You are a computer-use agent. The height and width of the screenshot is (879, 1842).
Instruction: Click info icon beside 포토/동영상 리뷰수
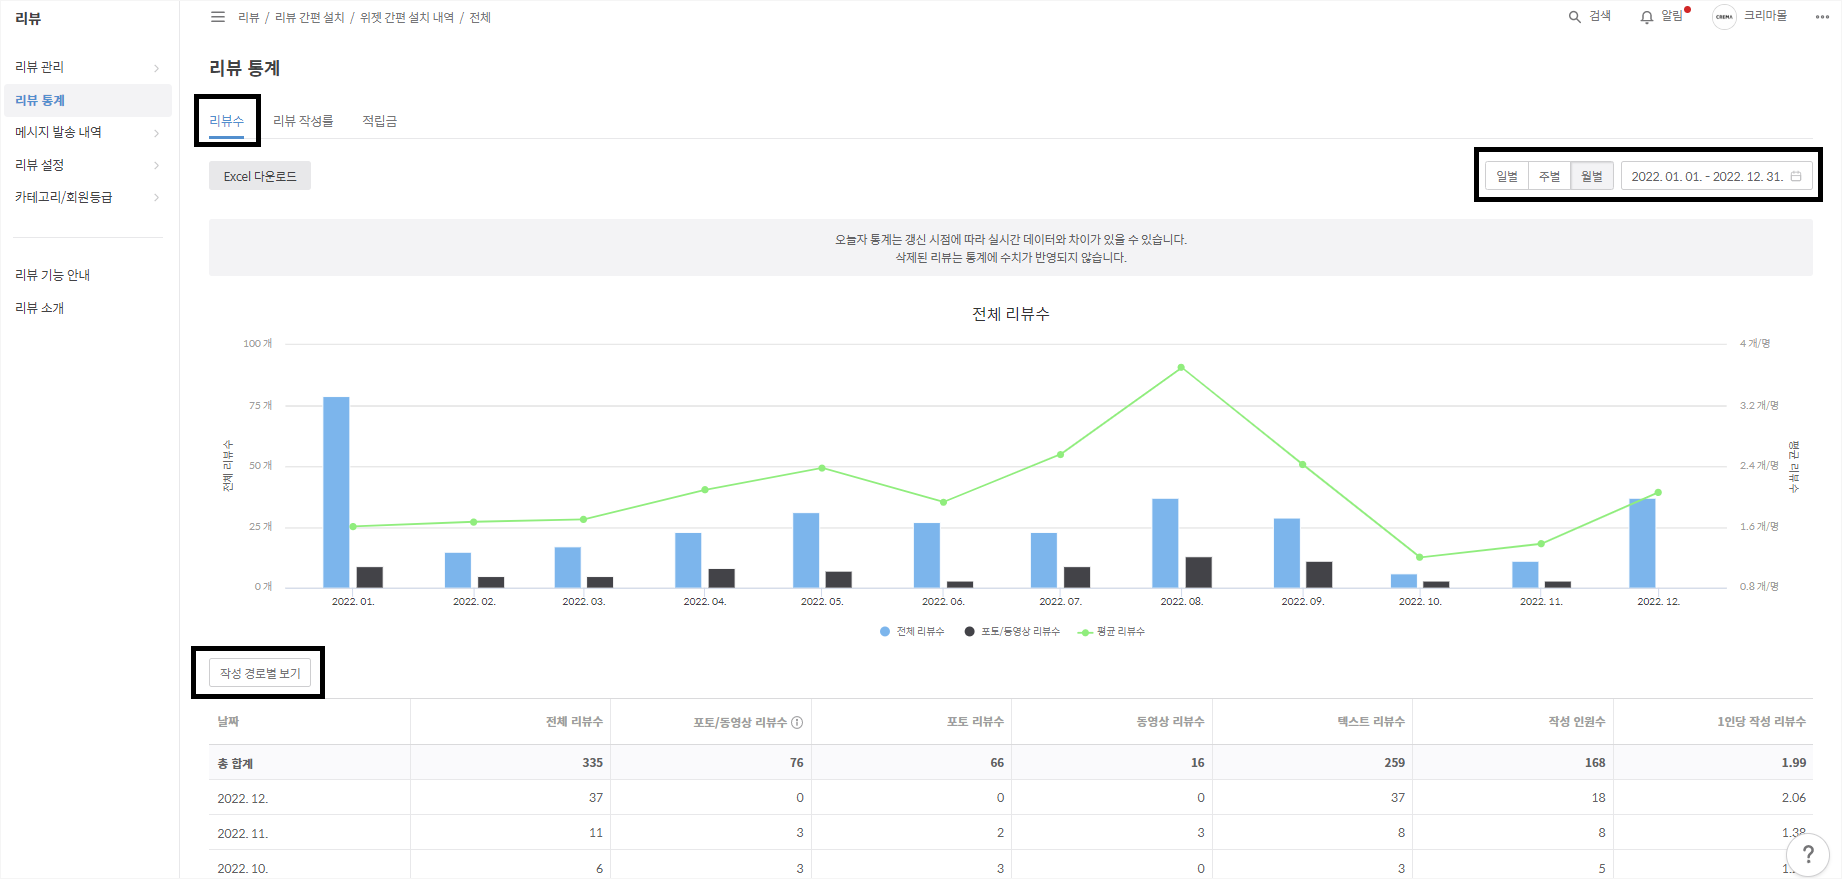tap(797, 722)
